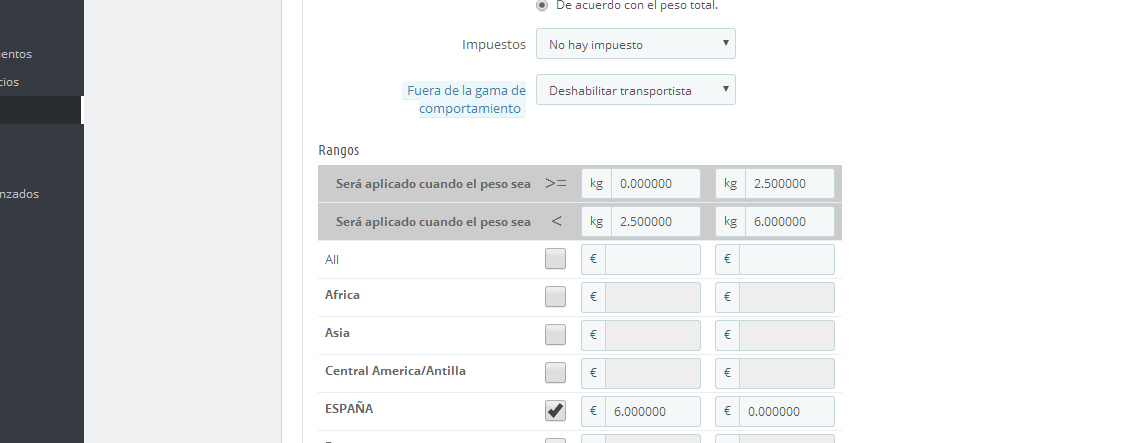The height and width of the screenshot is (443, 1134).
Task: Edit ESPAÑA price 6.000000
Action: point(652,411)
